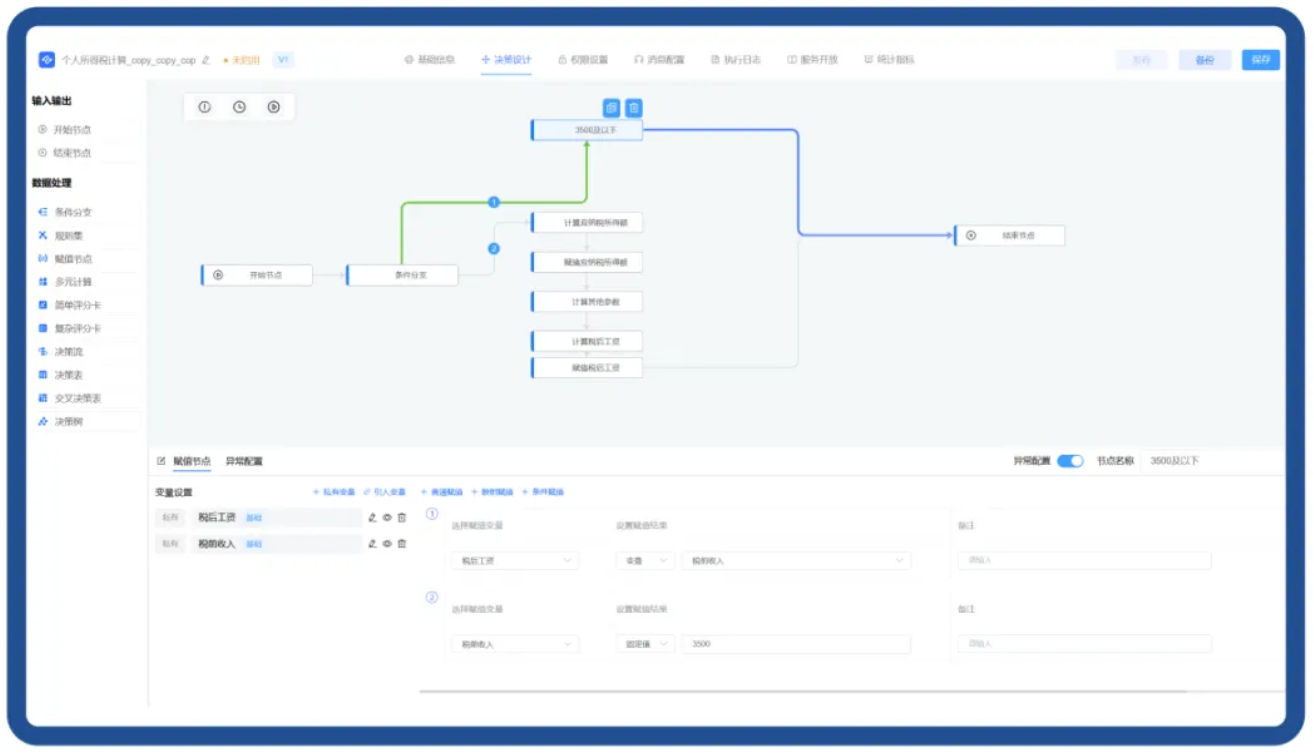Image resolution: width=1314 pixels, height=754 pixels.
Task: Open the 异常配置 tab in the bottom panel
Action: click(244, 461)
